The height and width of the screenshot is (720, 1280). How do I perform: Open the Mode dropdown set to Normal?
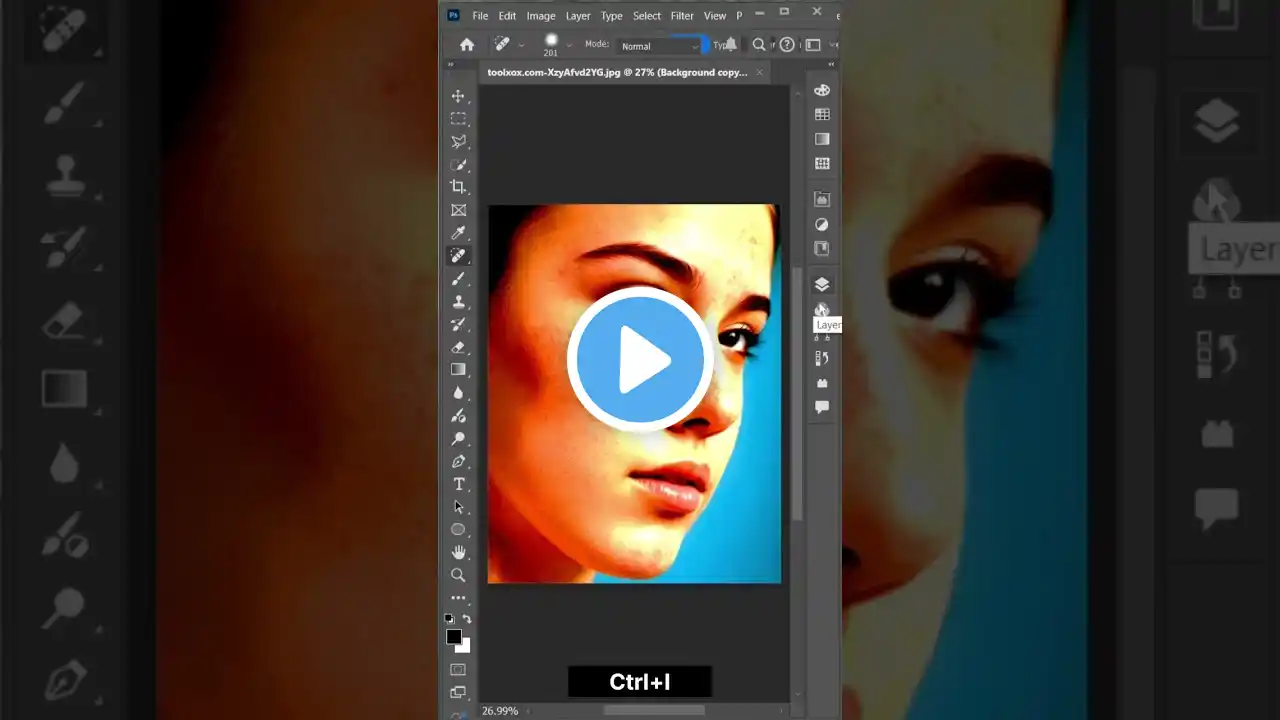pyautogui.click(x=660, y=46)
